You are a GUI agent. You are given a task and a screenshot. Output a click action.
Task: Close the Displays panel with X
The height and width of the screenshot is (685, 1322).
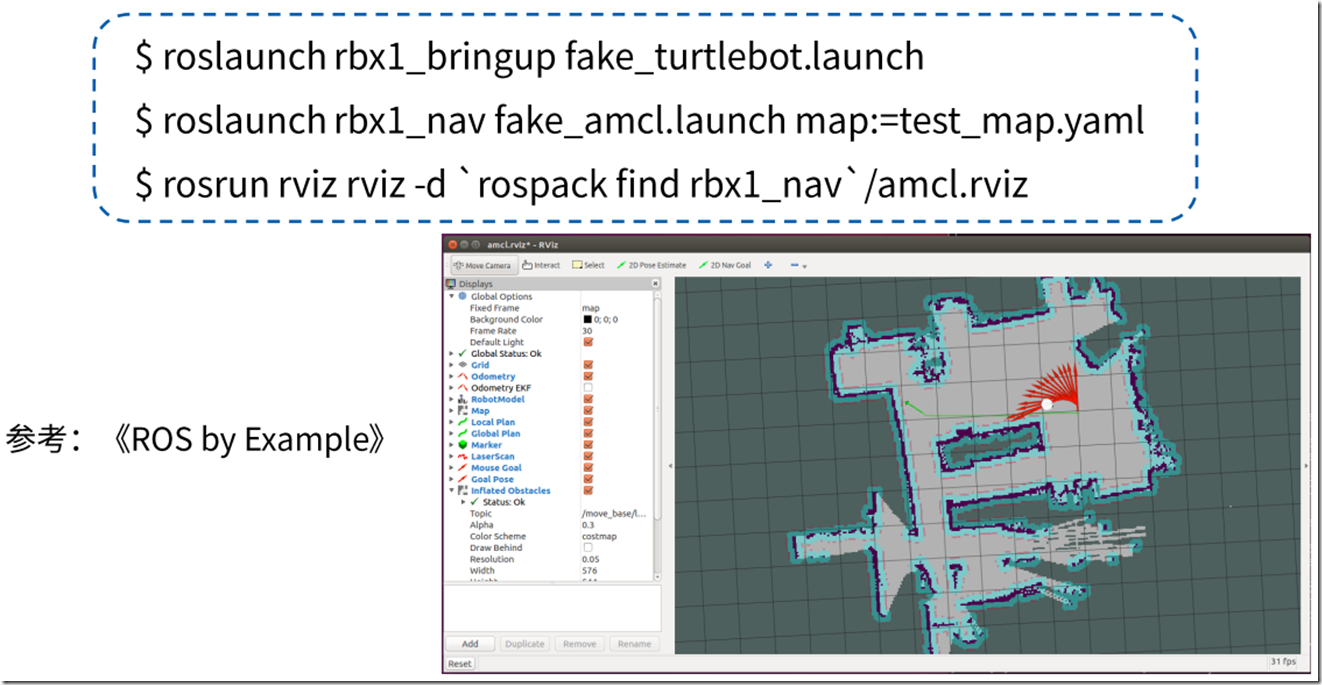(x=655, y=284)
